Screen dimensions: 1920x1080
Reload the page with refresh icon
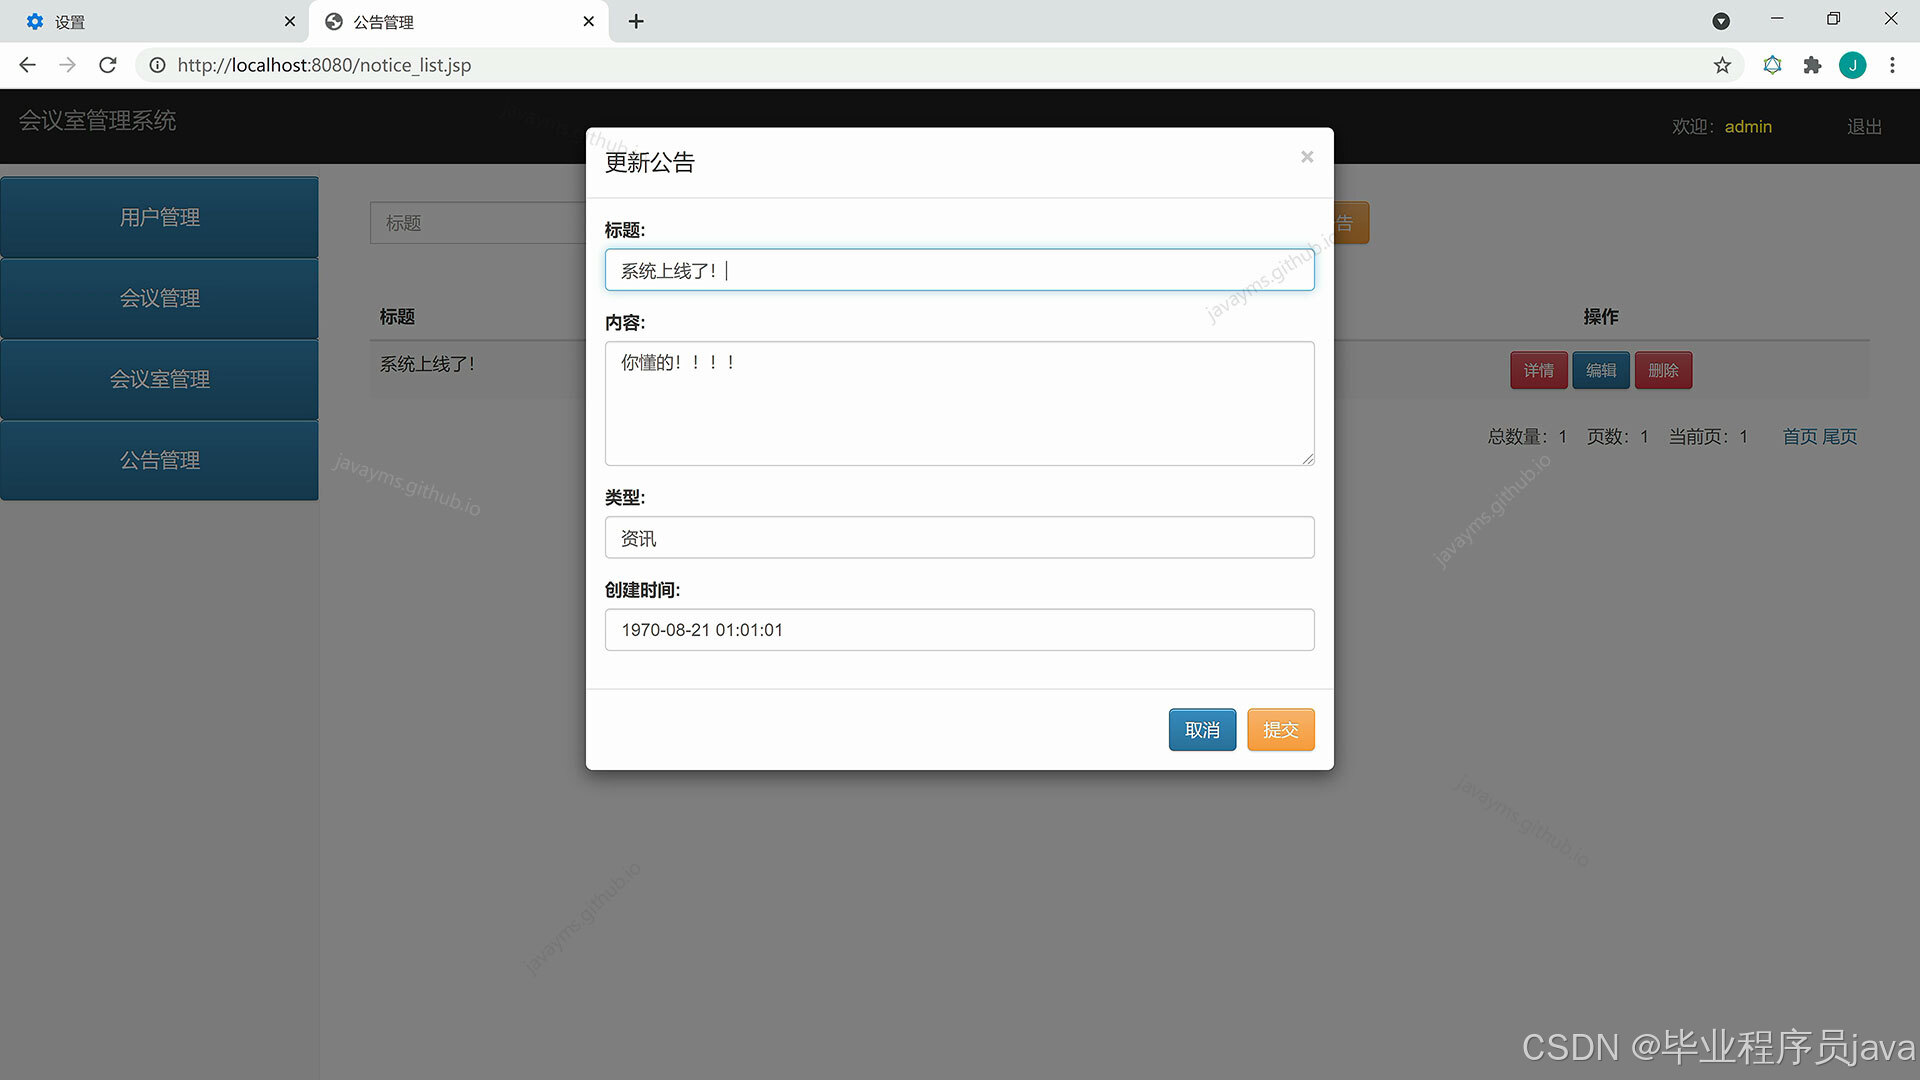(x=108, y=65)
